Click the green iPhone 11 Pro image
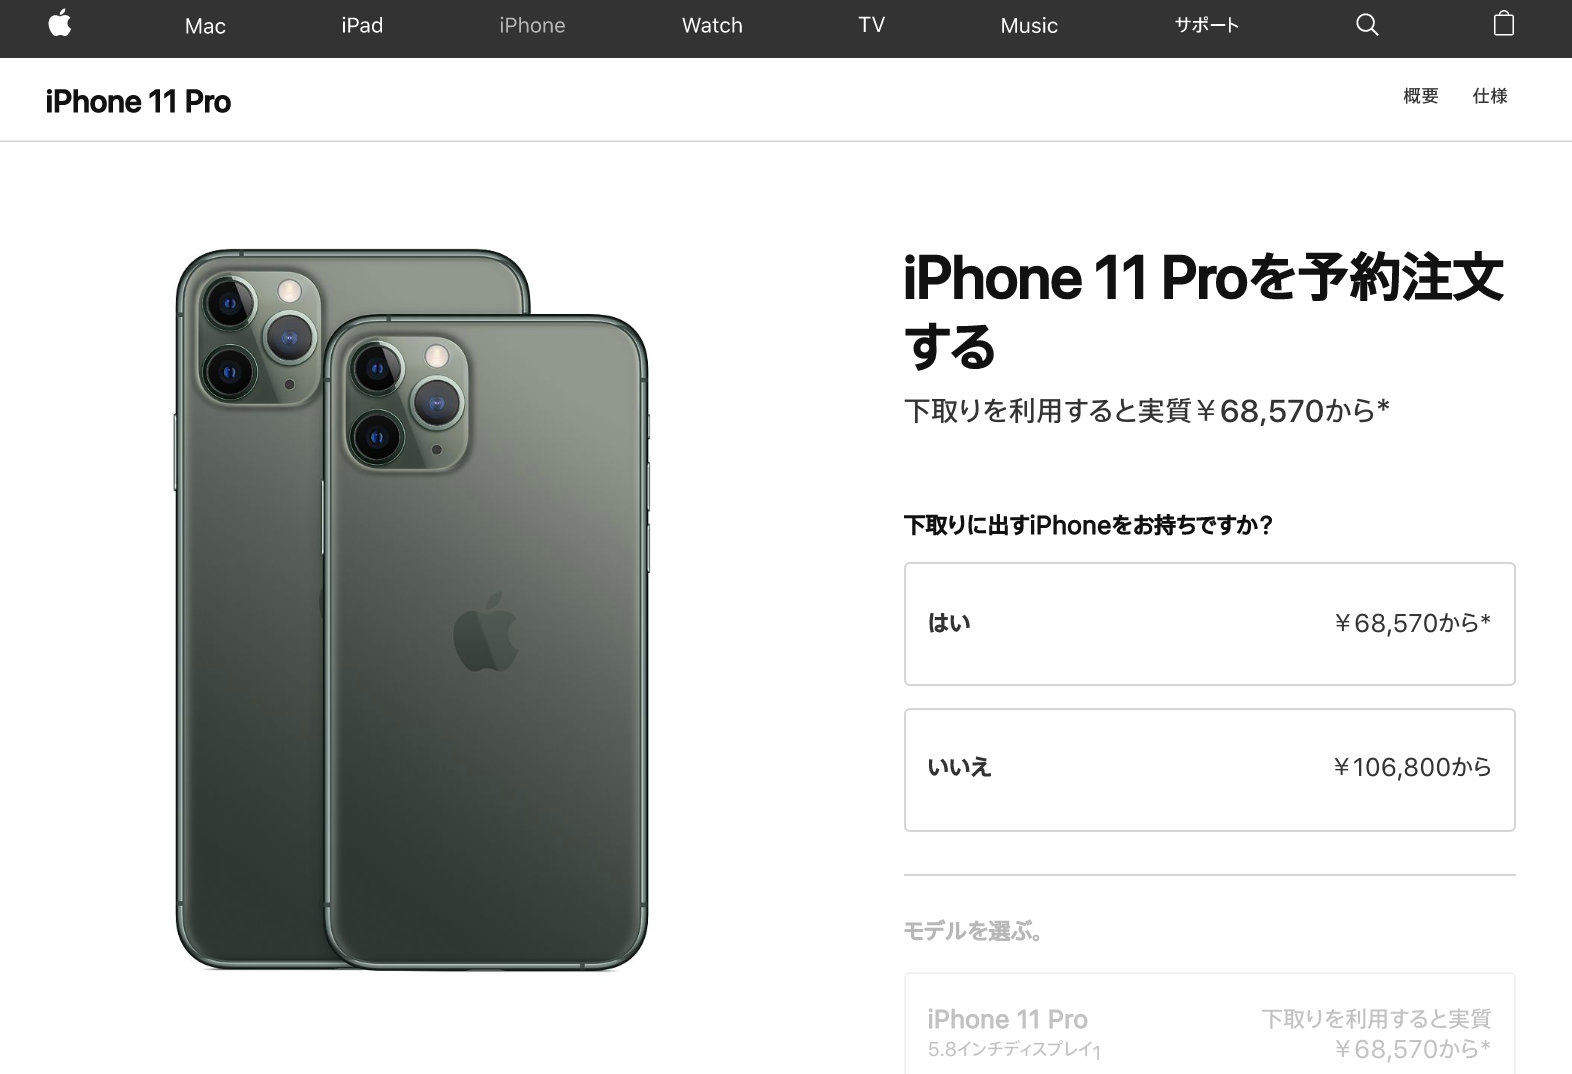Screen dimensions: 1572x1074 click(412, 610)
